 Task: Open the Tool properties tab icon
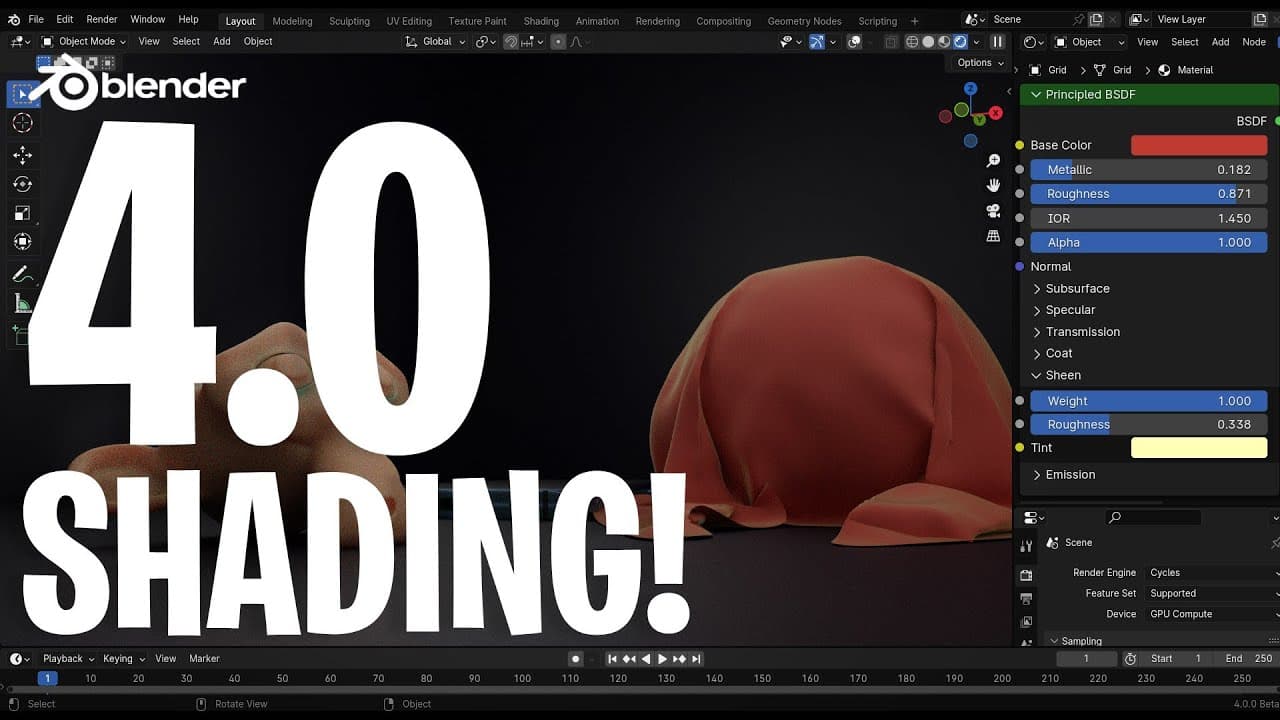point(1026,546)
